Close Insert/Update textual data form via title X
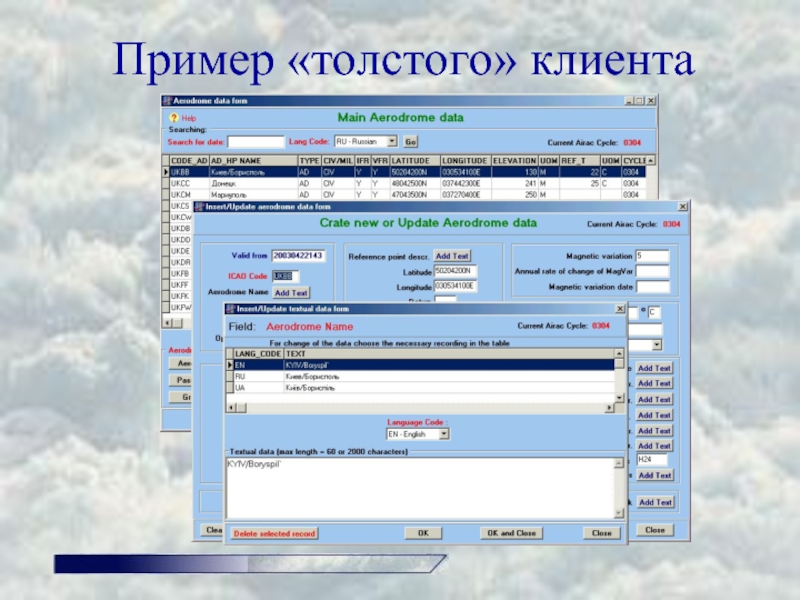The width and height of the screenshot is (800, 600). (620, 309)
